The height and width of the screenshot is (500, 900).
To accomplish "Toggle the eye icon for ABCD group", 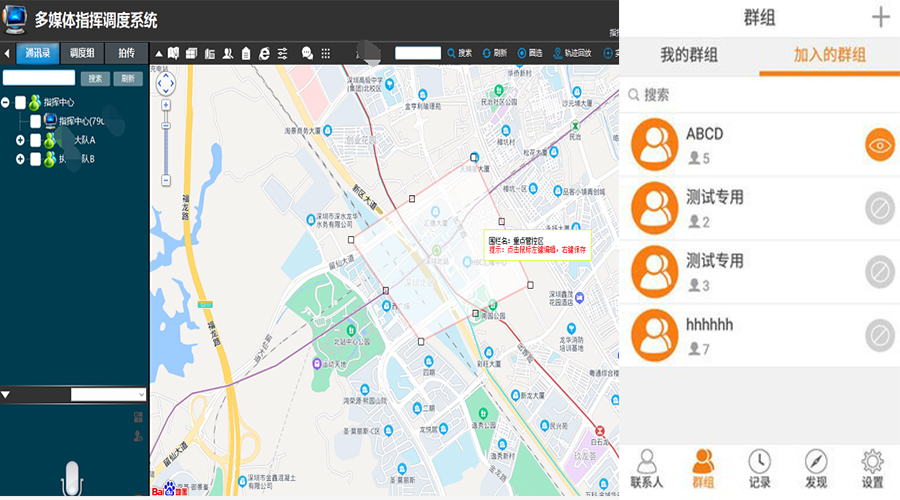I will tap(879, 145).
